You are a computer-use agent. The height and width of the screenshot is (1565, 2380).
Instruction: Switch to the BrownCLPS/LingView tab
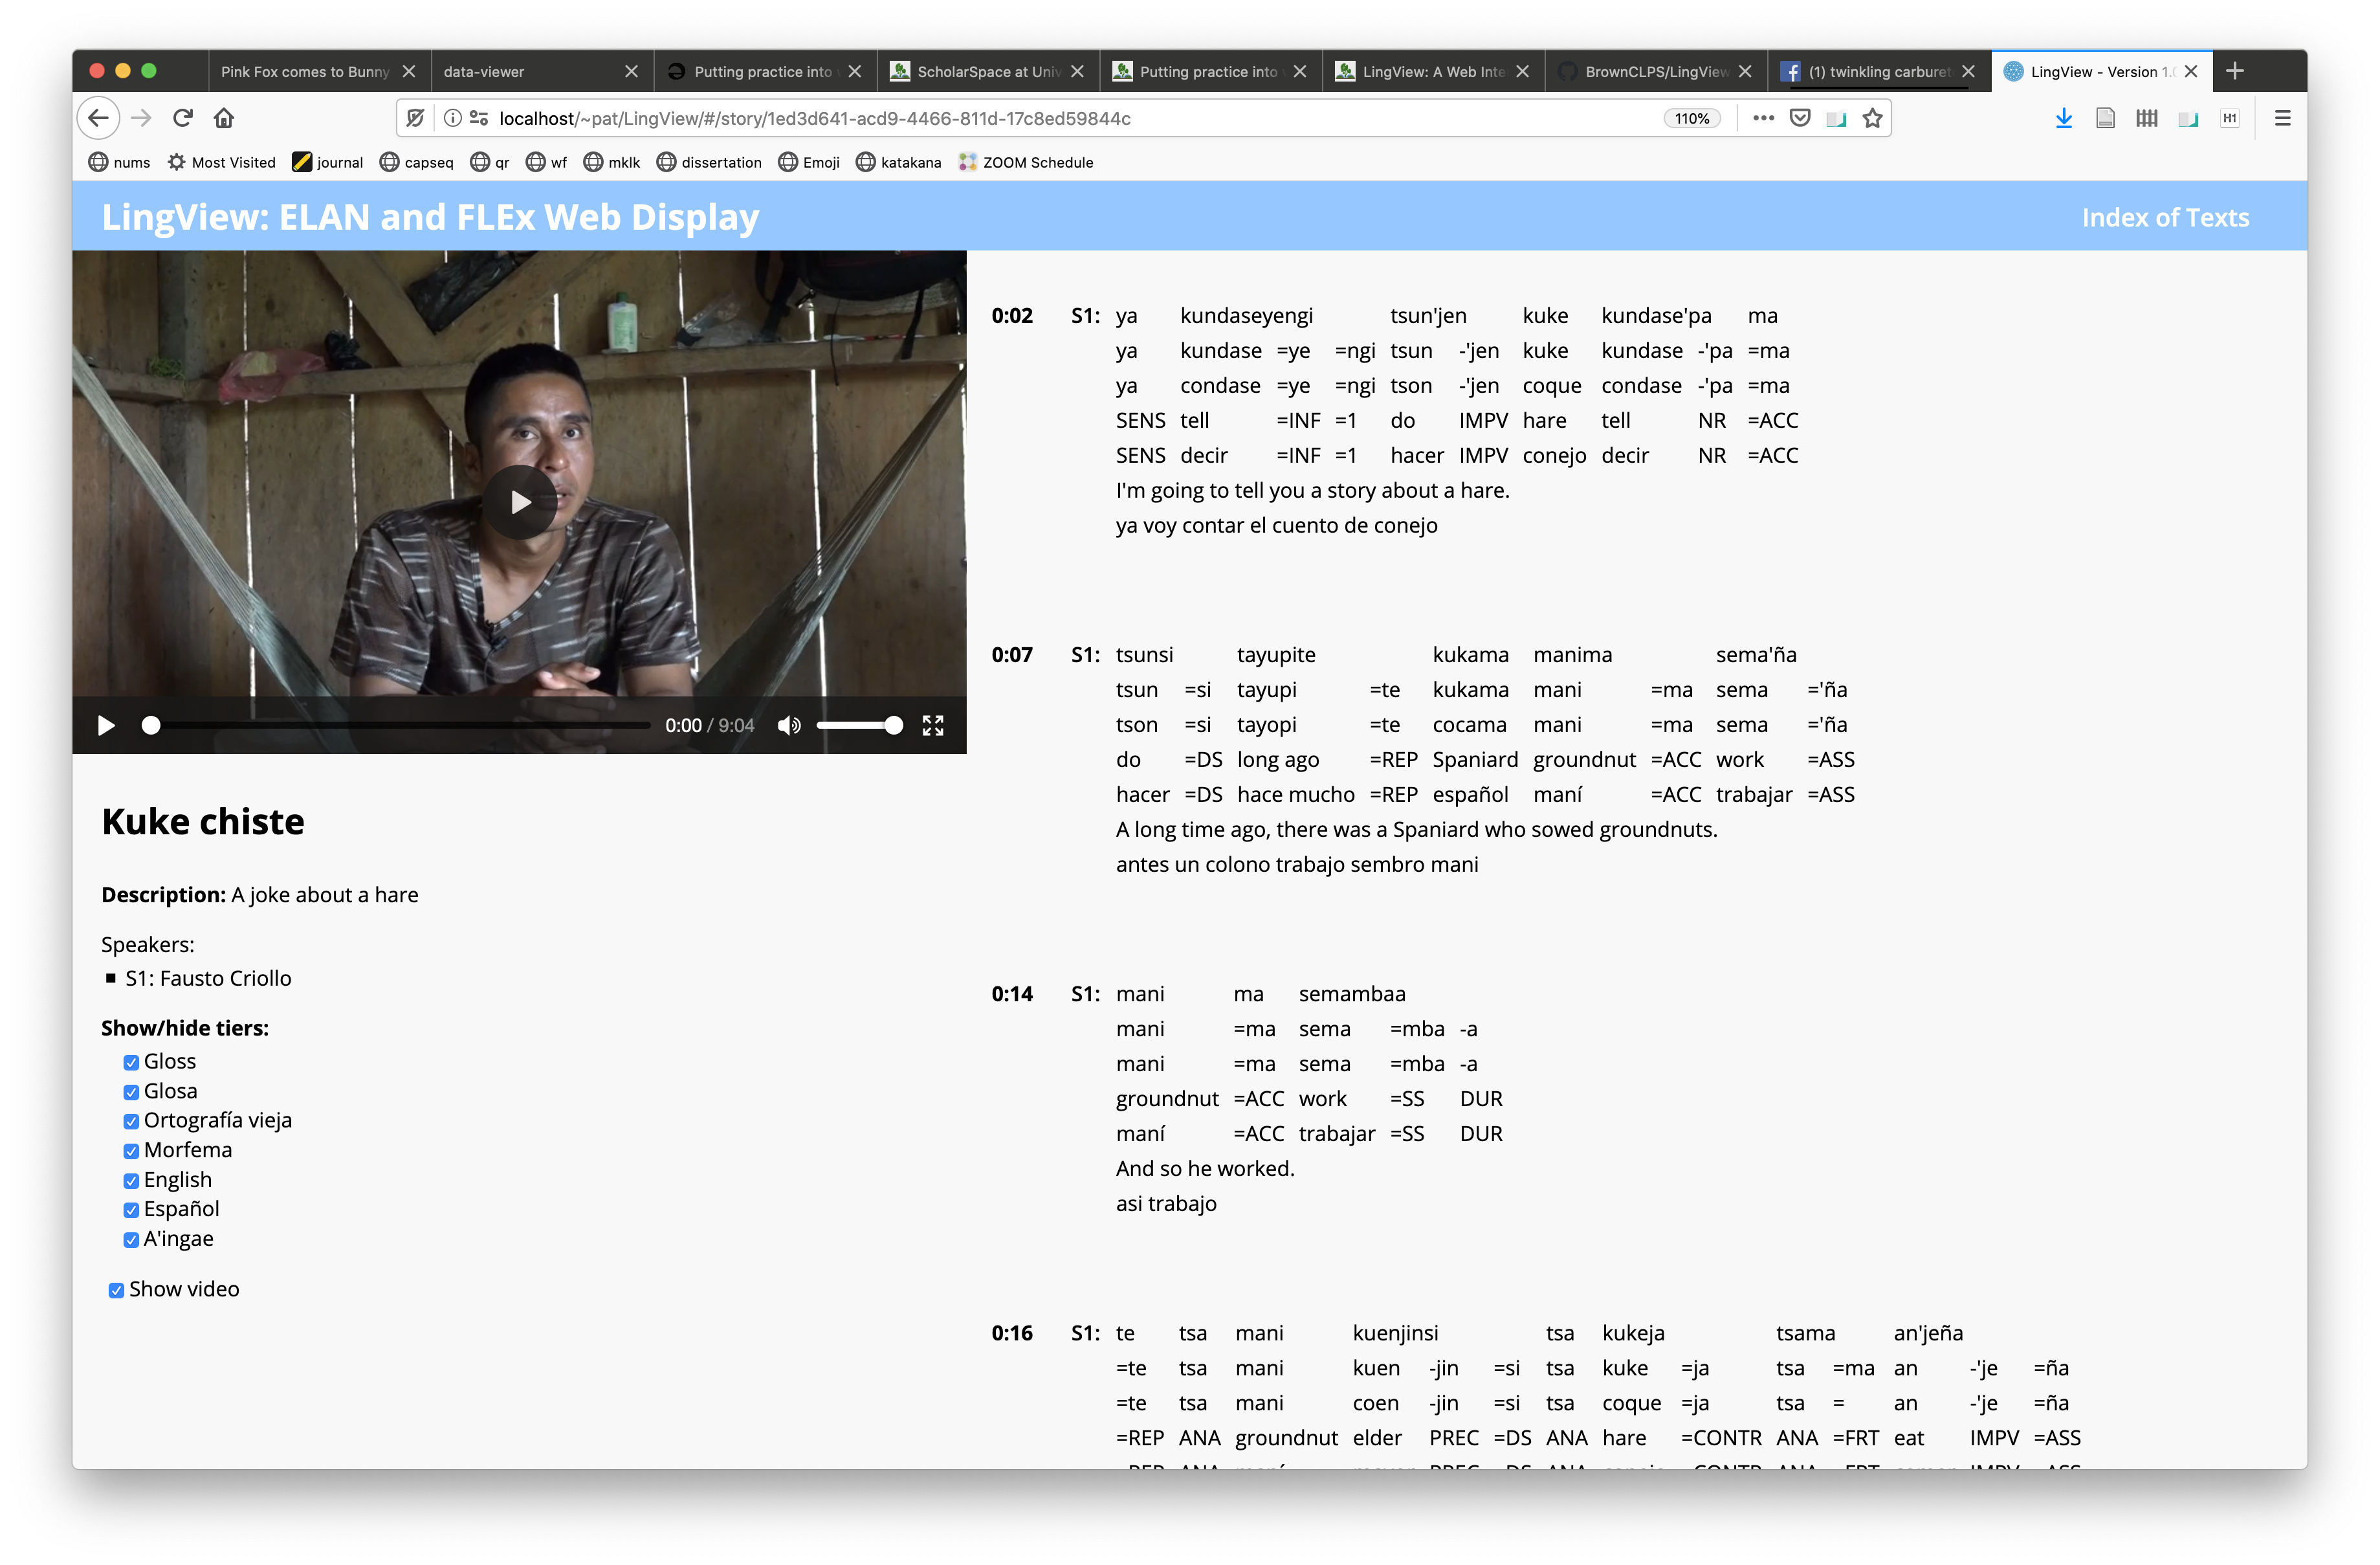tap(1656, 71)
